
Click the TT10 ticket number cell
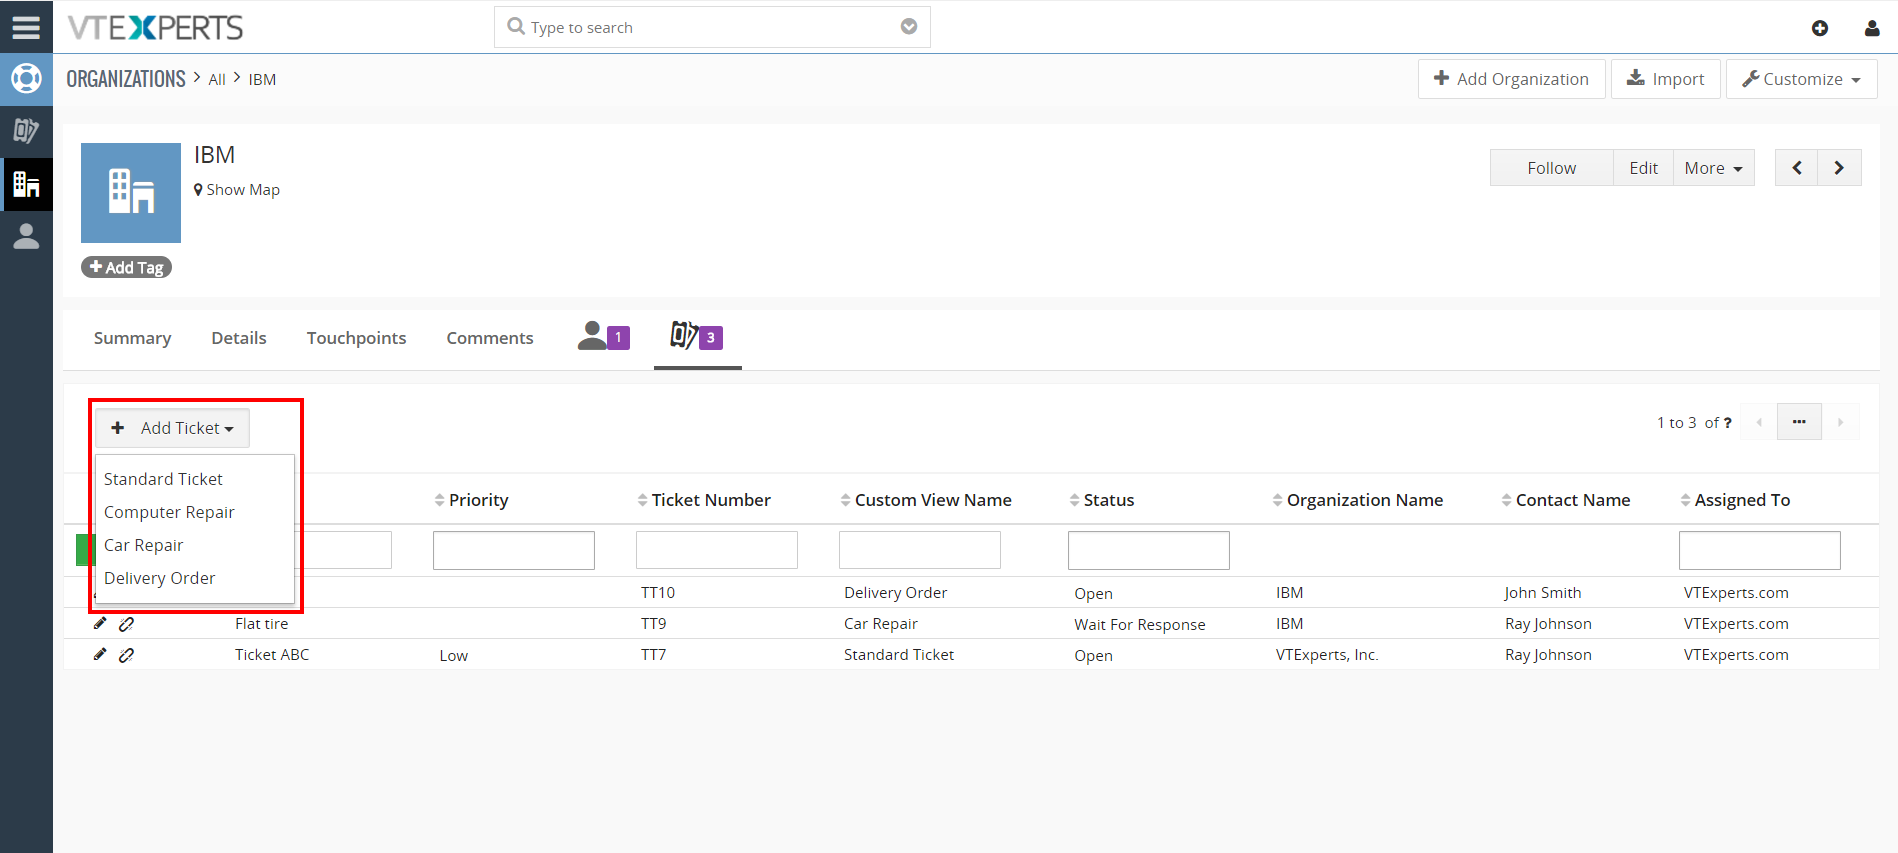pyautogui.click(x=658, y=593)
